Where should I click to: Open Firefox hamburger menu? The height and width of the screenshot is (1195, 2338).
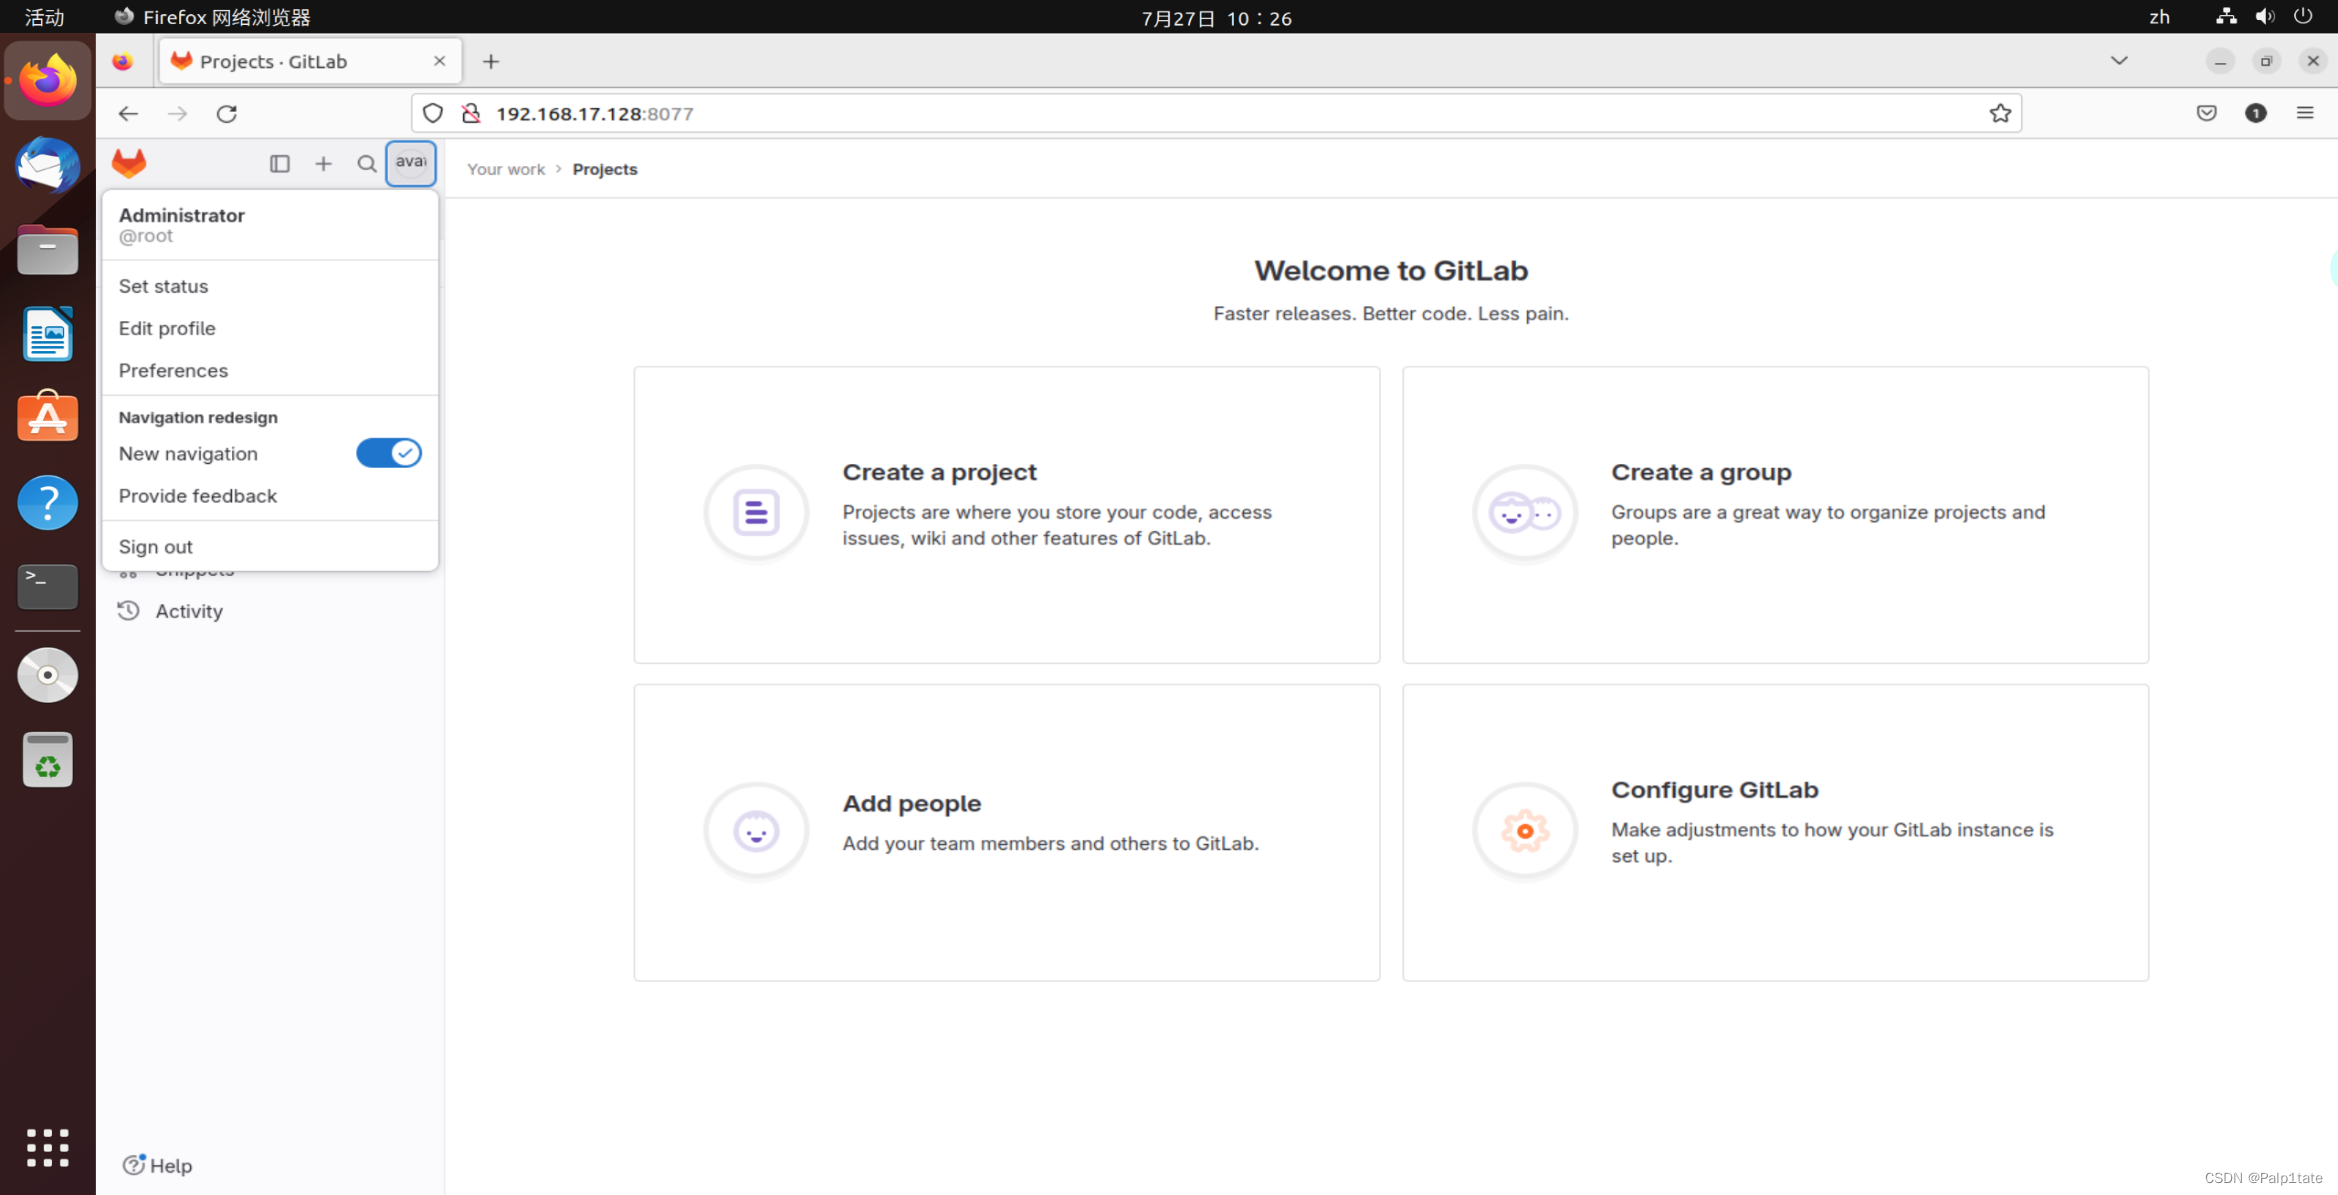click(2305, 113)
